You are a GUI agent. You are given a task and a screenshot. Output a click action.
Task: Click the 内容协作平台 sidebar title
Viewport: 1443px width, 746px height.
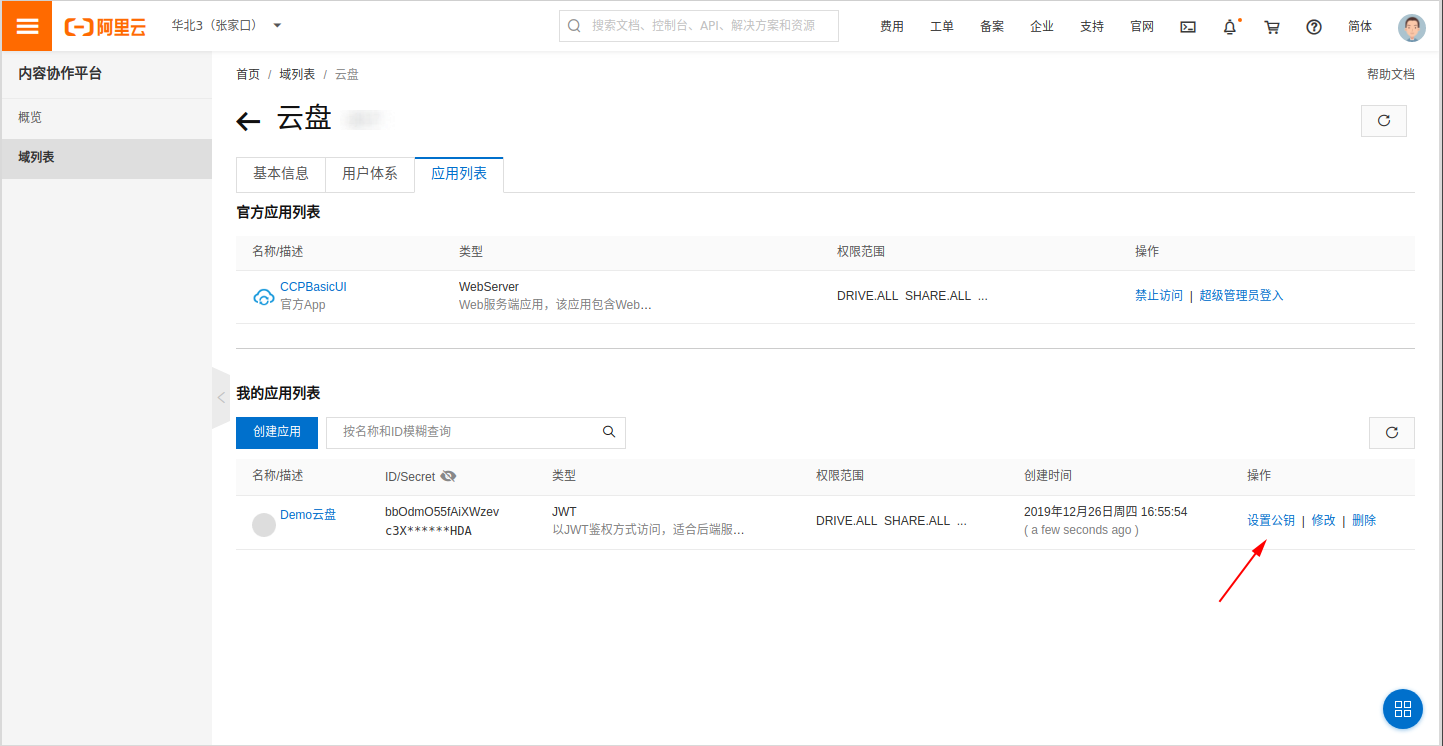point(60,73)
